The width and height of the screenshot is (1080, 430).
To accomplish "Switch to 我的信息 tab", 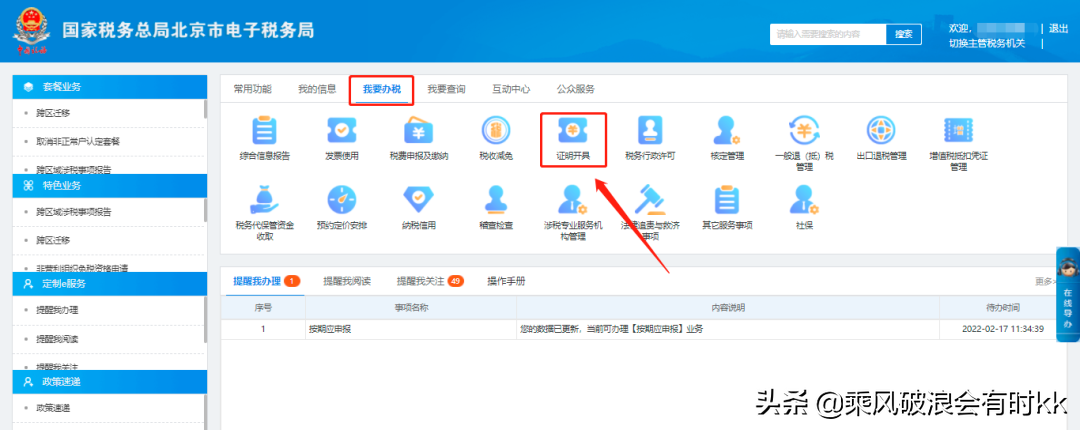I will (x=317, y=89).
